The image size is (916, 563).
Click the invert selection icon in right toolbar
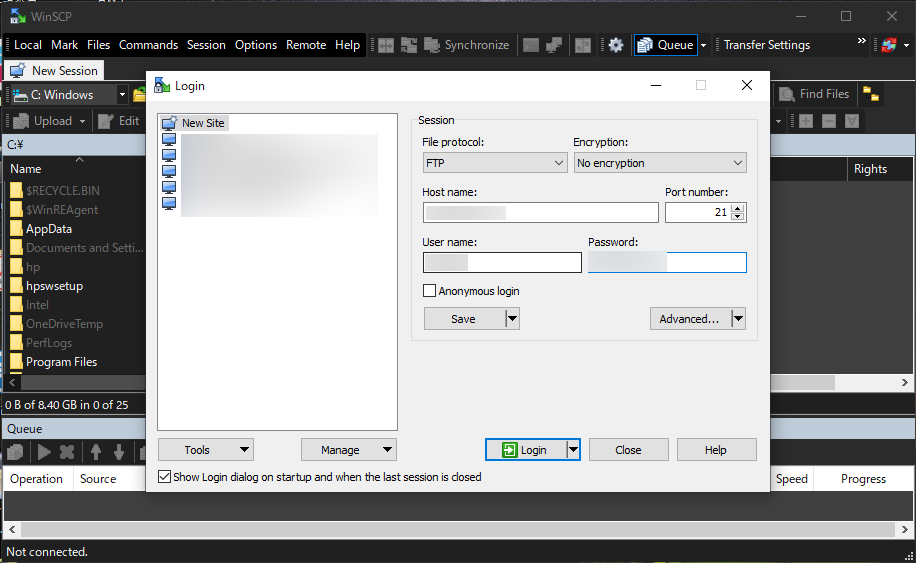[852, 121]
